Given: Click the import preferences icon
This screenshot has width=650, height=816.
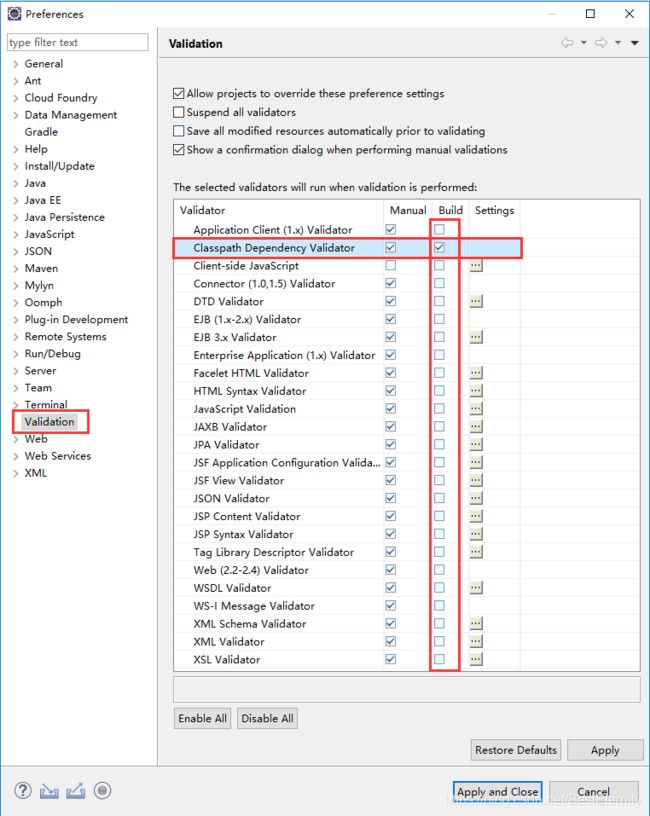Looking at the screenshot, I should [49, 791].
